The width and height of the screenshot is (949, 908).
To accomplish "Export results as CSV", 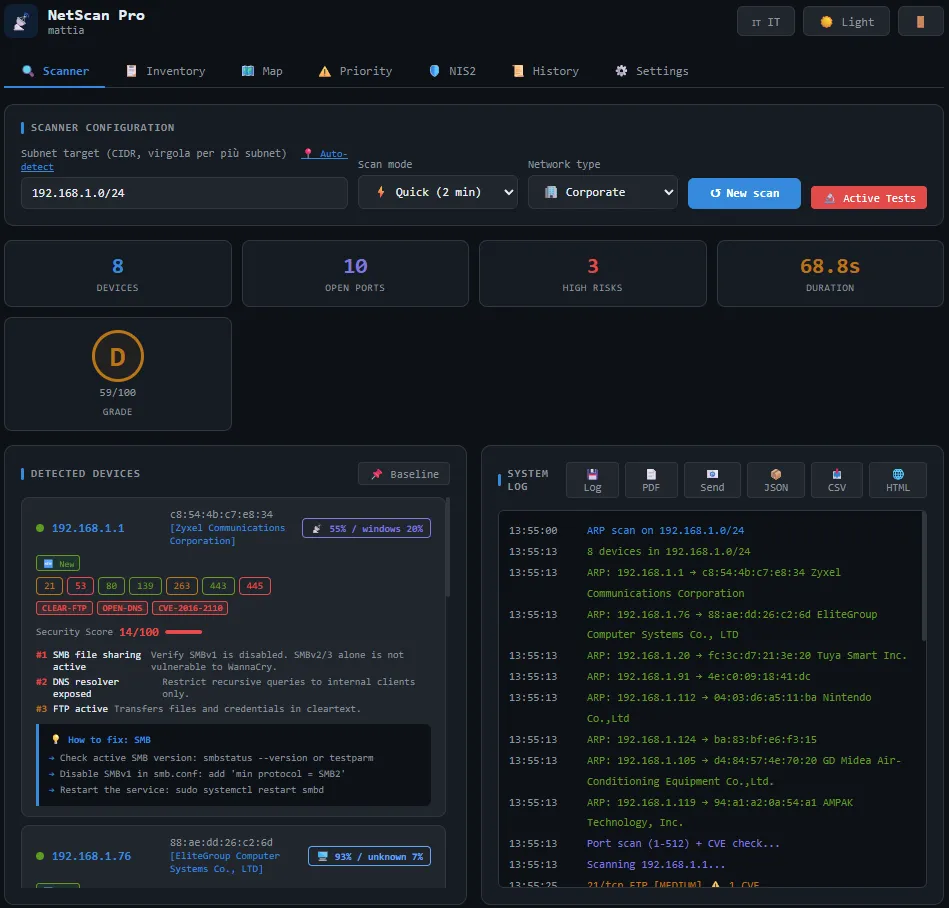I will (836, 480).
